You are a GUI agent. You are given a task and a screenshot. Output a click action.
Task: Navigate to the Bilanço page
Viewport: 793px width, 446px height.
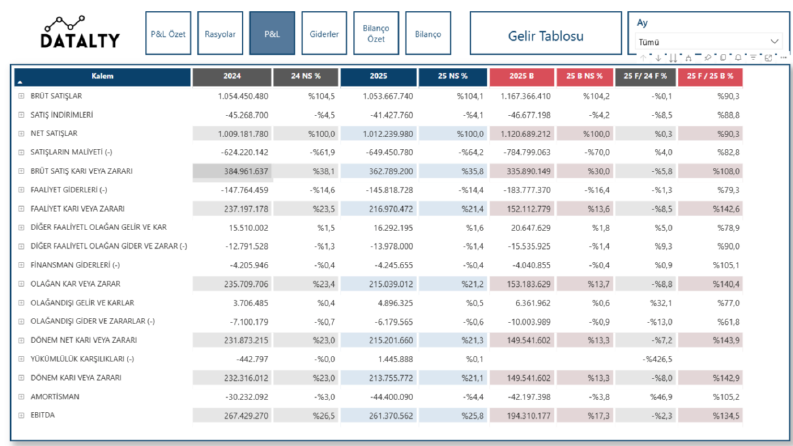click(x=428, y=33)
